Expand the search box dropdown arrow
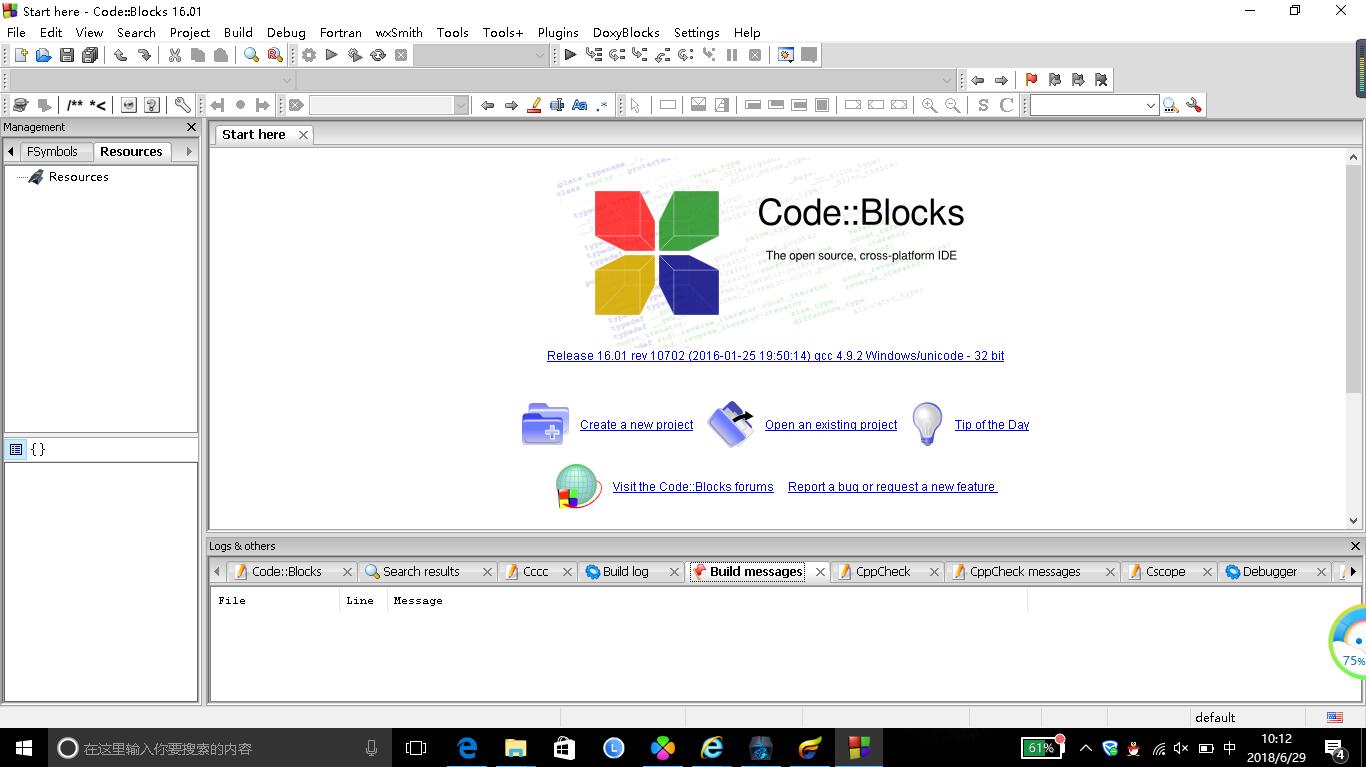 pyautogui.click(x=1150, y=105)
